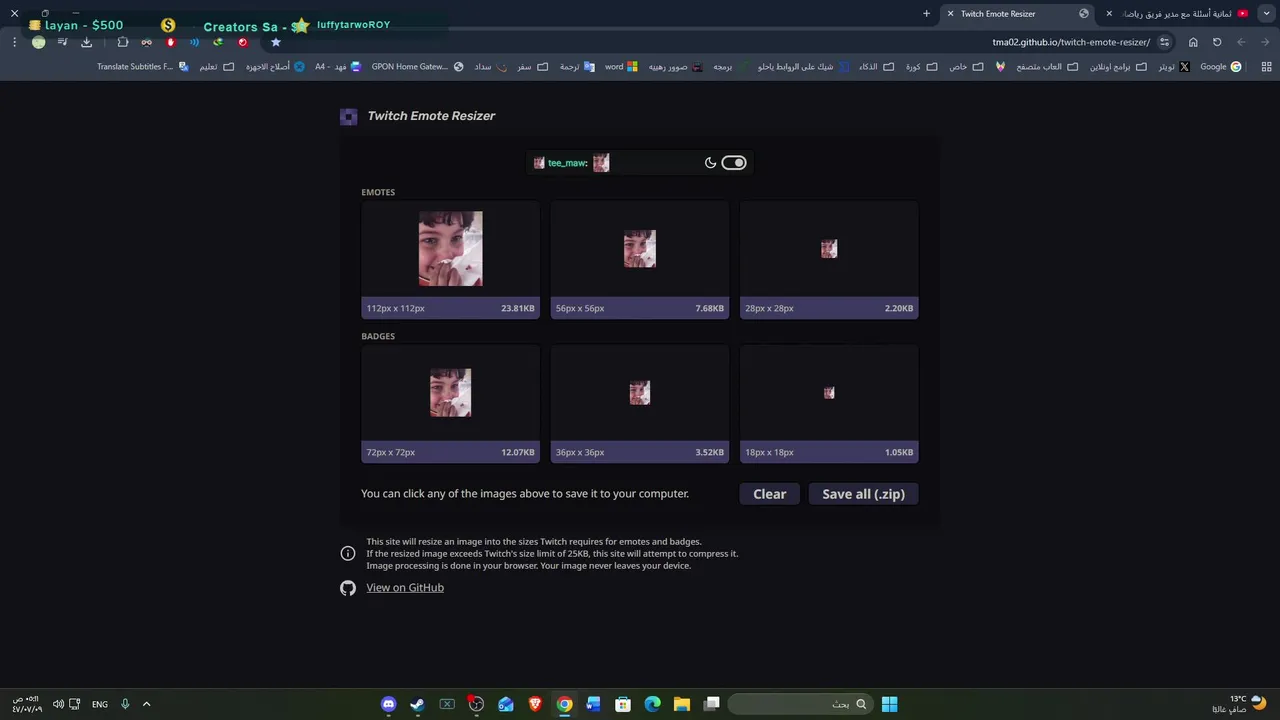
Task: Switch the ENG input language indicator
Action: click(x=100, y=704)
